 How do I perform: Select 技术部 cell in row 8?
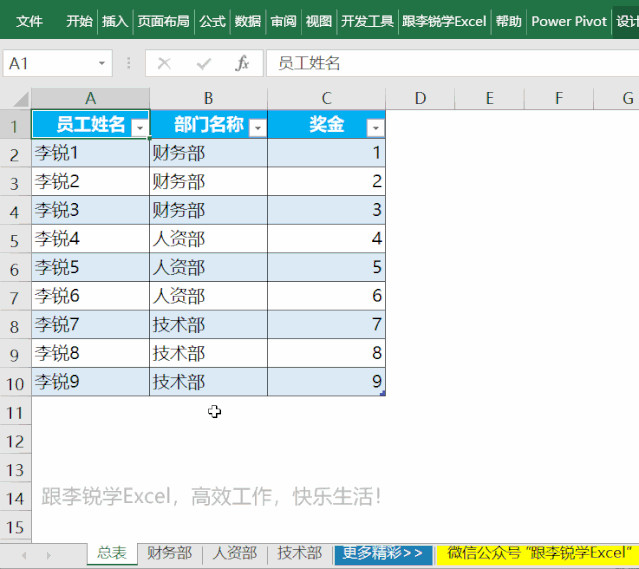coord(209,325)
